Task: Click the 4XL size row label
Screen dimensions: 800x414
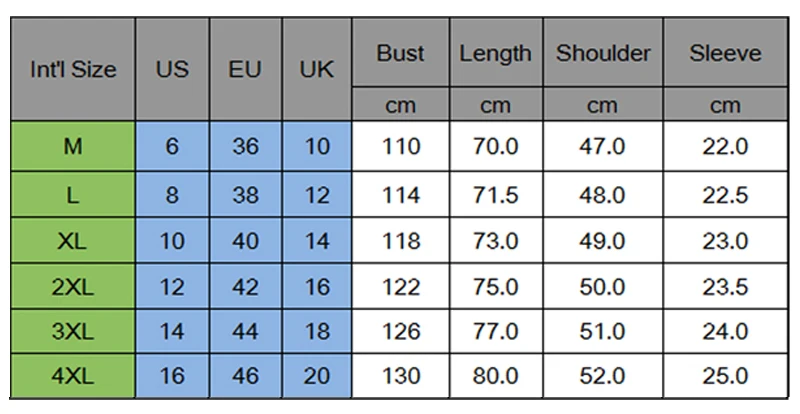Action: (x=73, y=376)
